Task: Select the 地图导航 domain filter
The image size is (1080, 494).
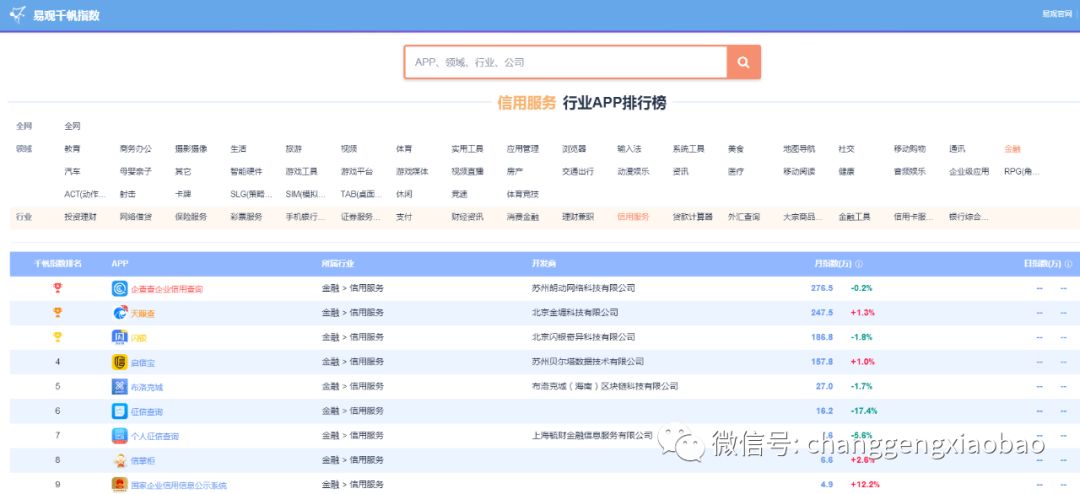Action: point(799,149)
